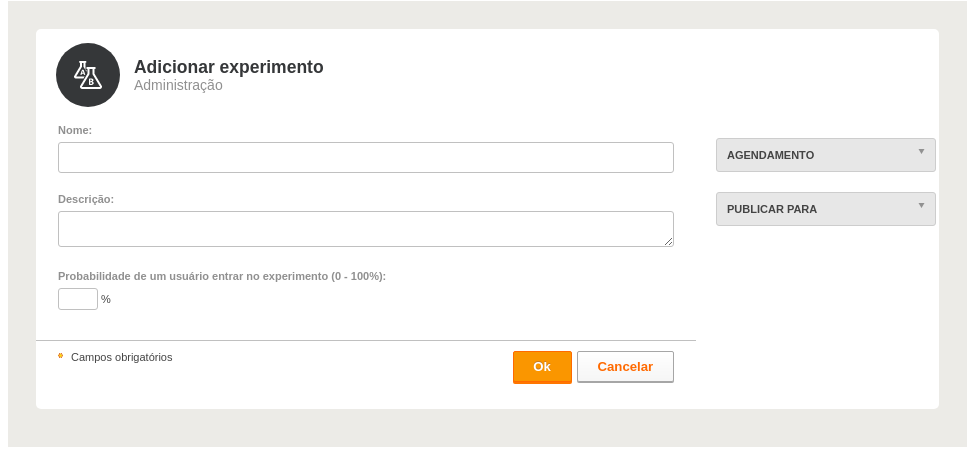Click the PUBLICAR PARA panel arrow icon

point(922,205)
